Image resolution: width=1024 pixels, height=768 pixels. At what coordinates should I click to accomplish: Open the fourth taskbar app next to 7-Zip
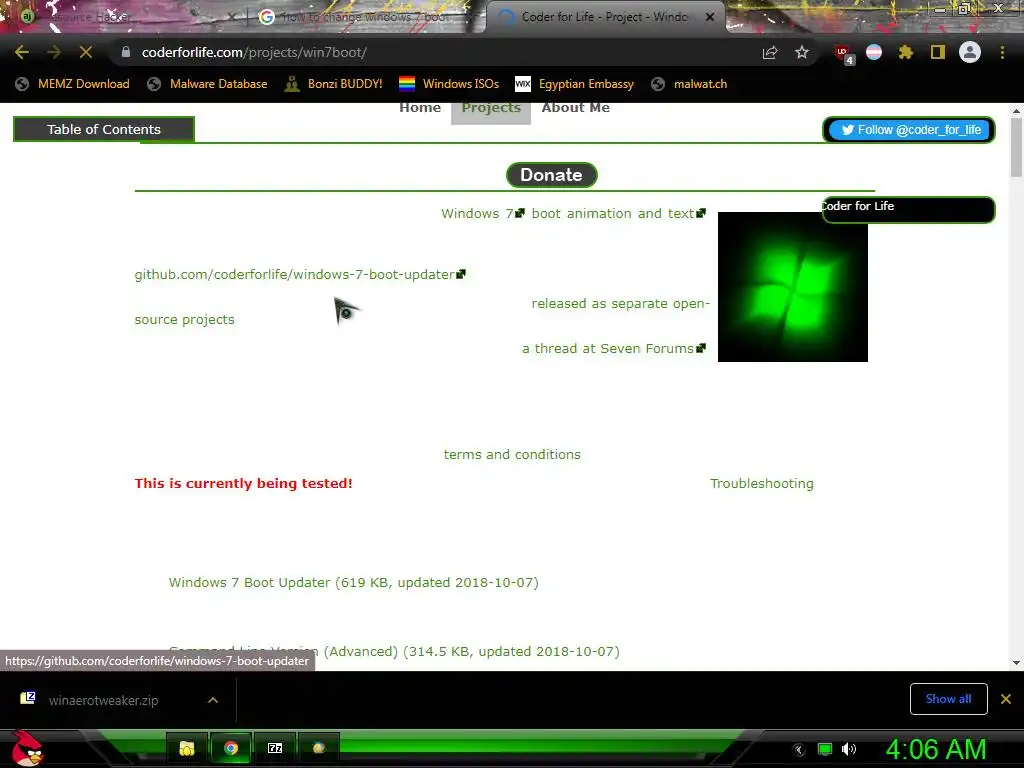[x=319, y=748]
